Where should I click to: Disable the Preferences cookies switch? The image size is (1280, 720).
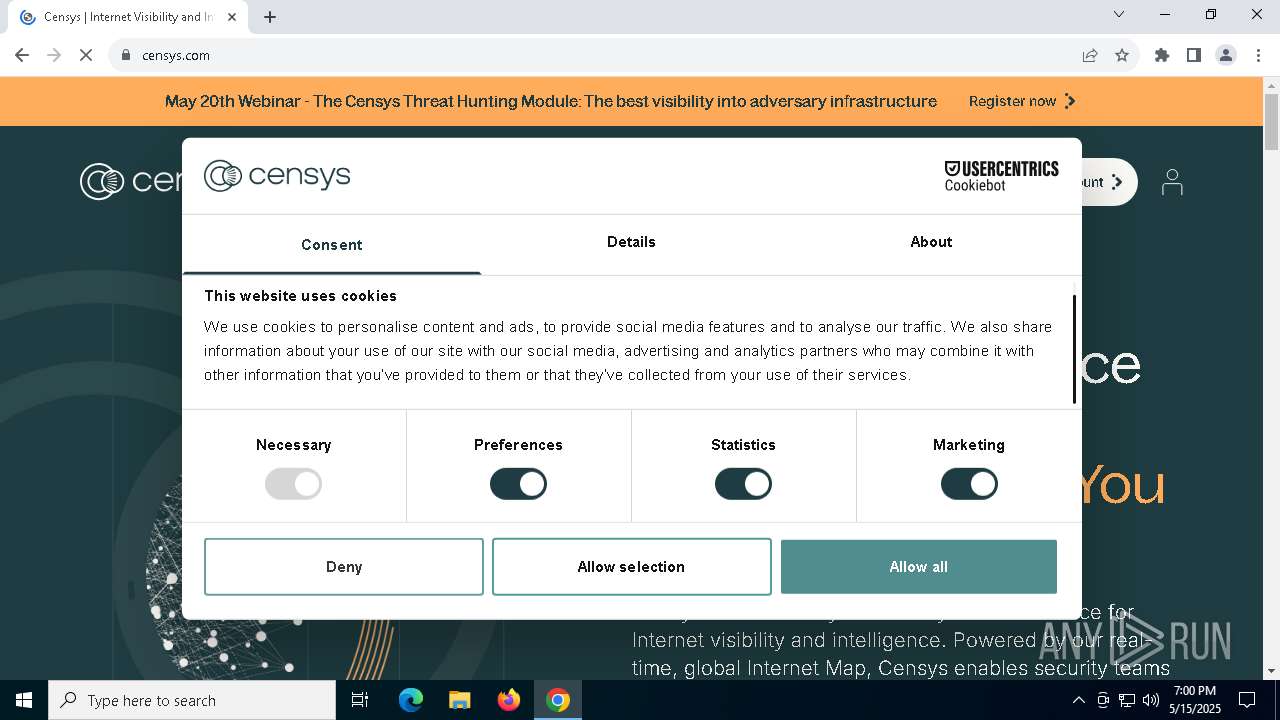point(518,484)
